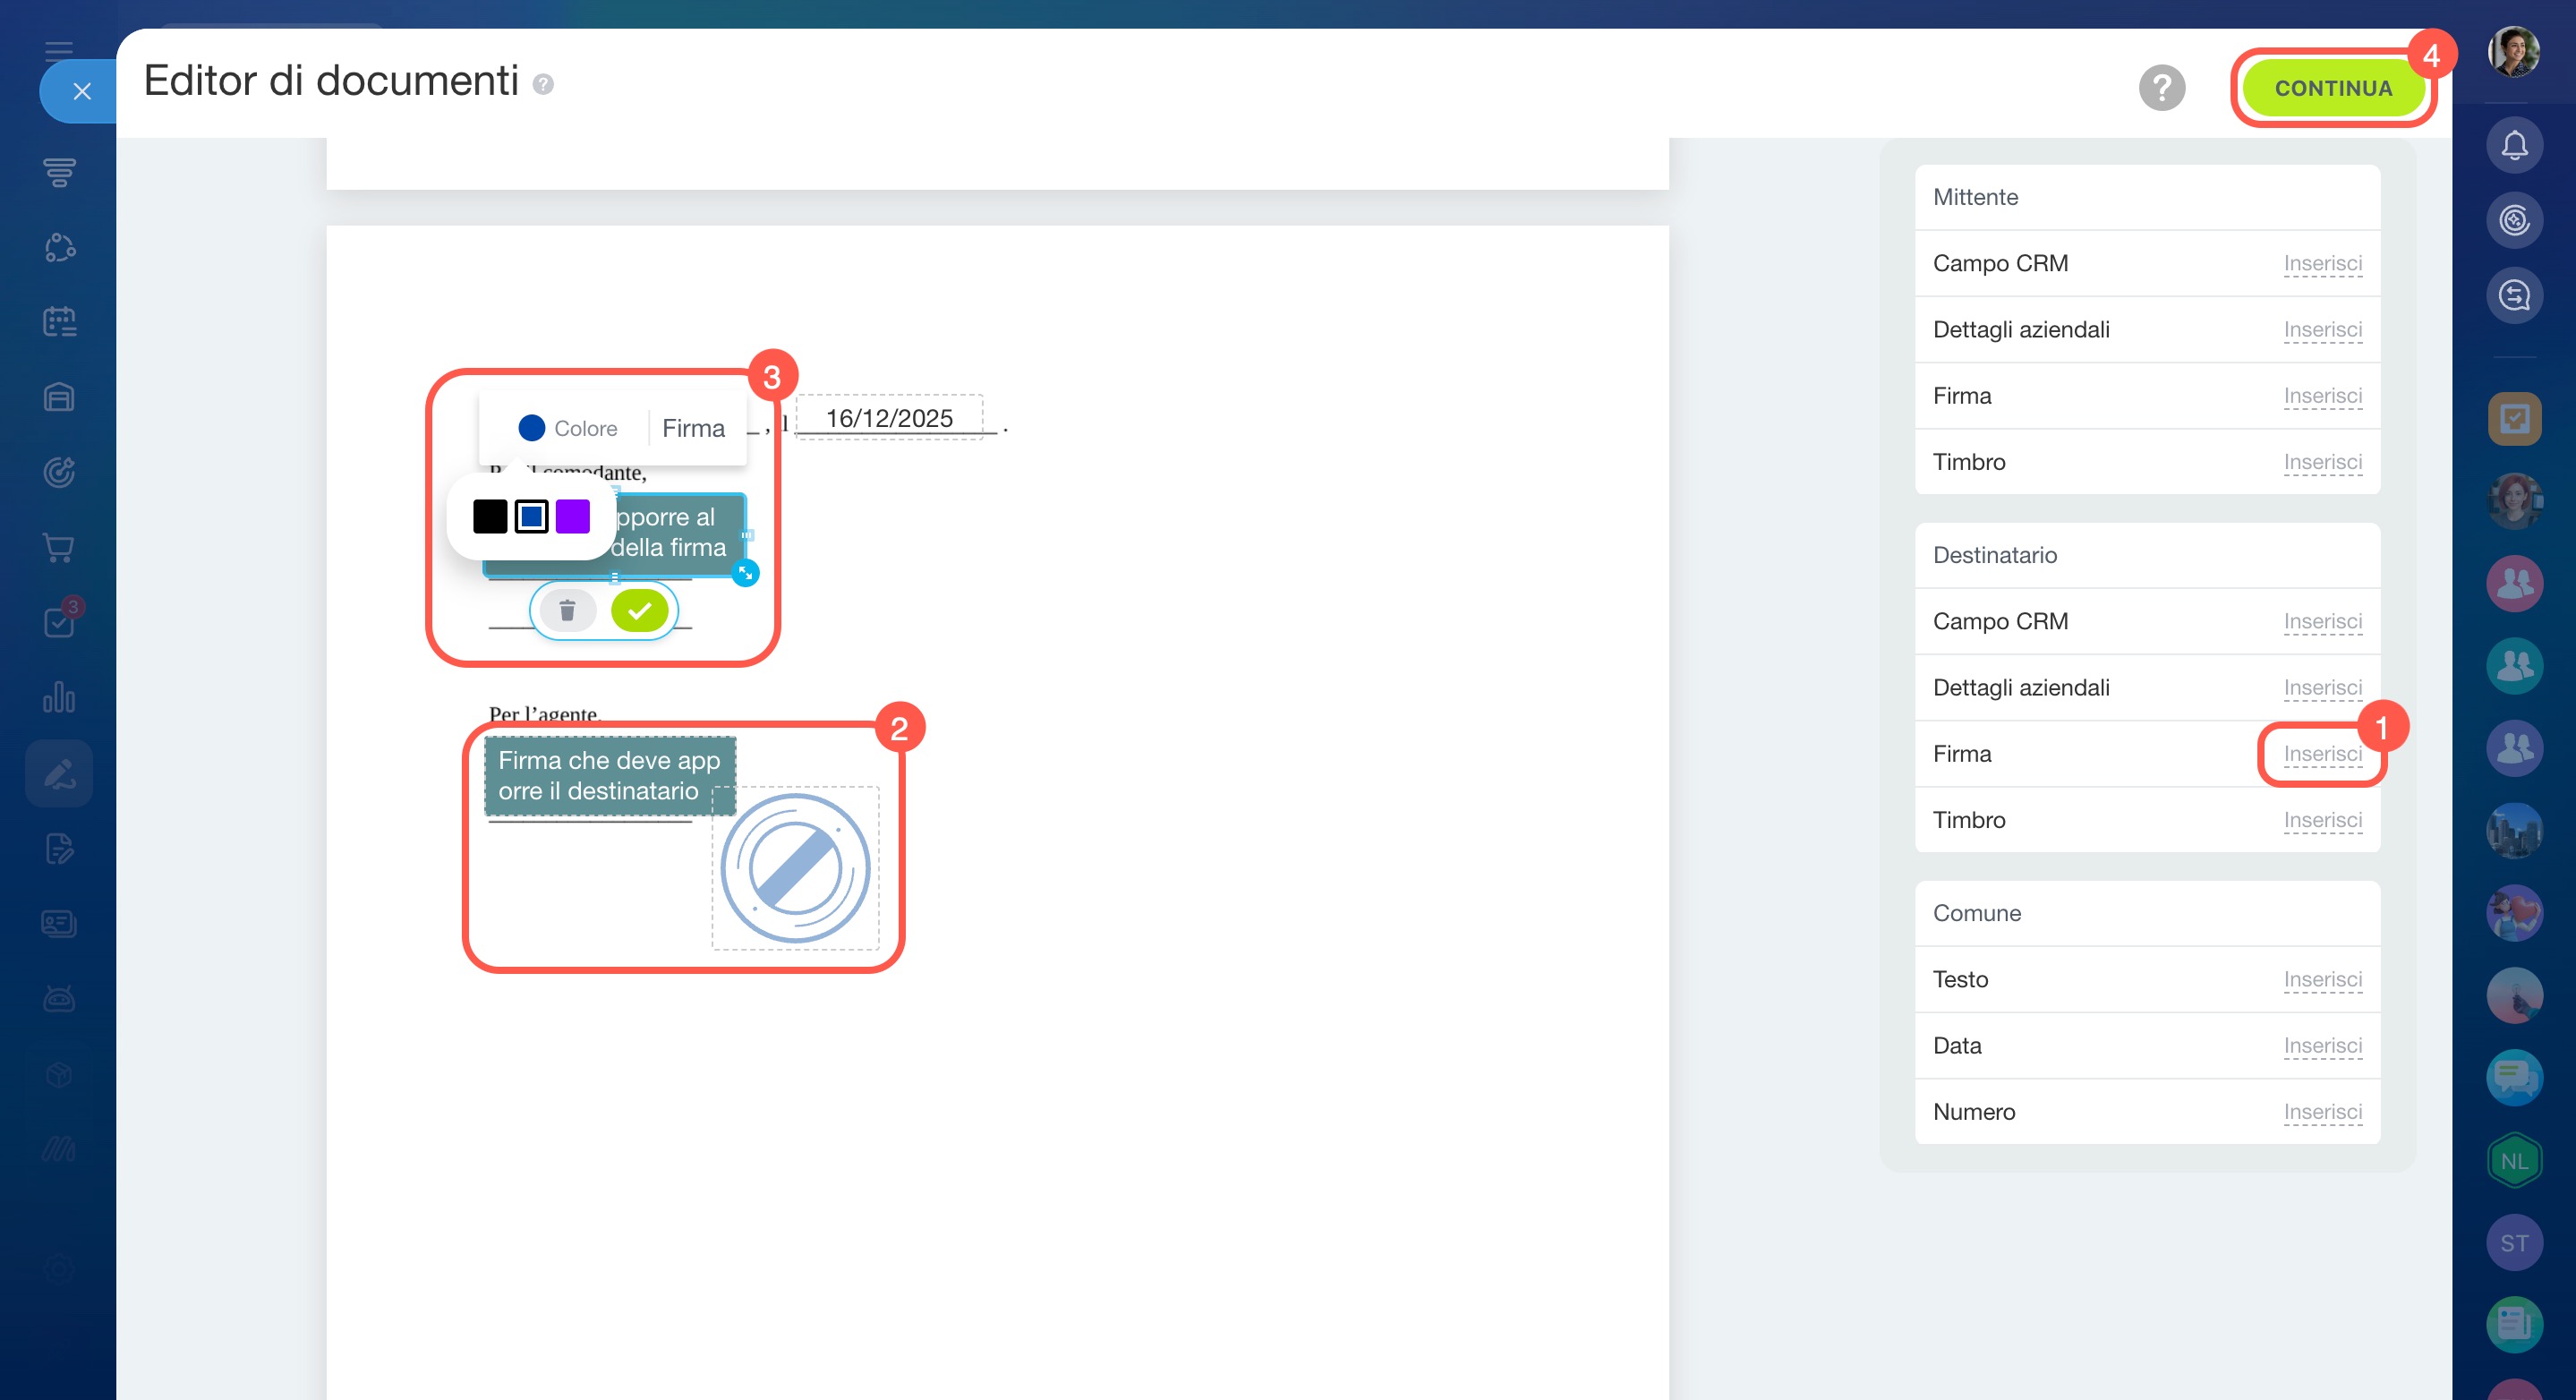Click the blue resize handle on signature block
Image resolution: width=2576 pixels, height=1400 pixels.
coord(745,573)
